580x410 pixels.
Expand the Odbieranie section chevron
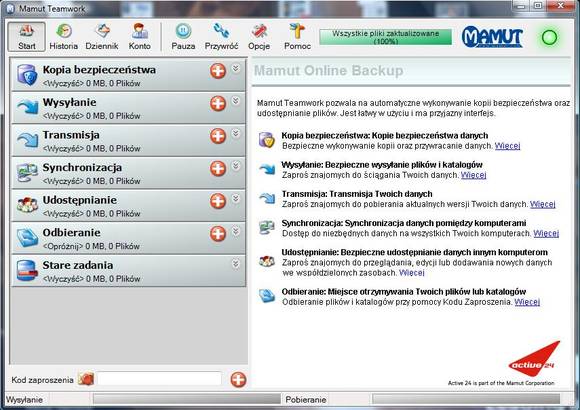(x=236, y=231)
